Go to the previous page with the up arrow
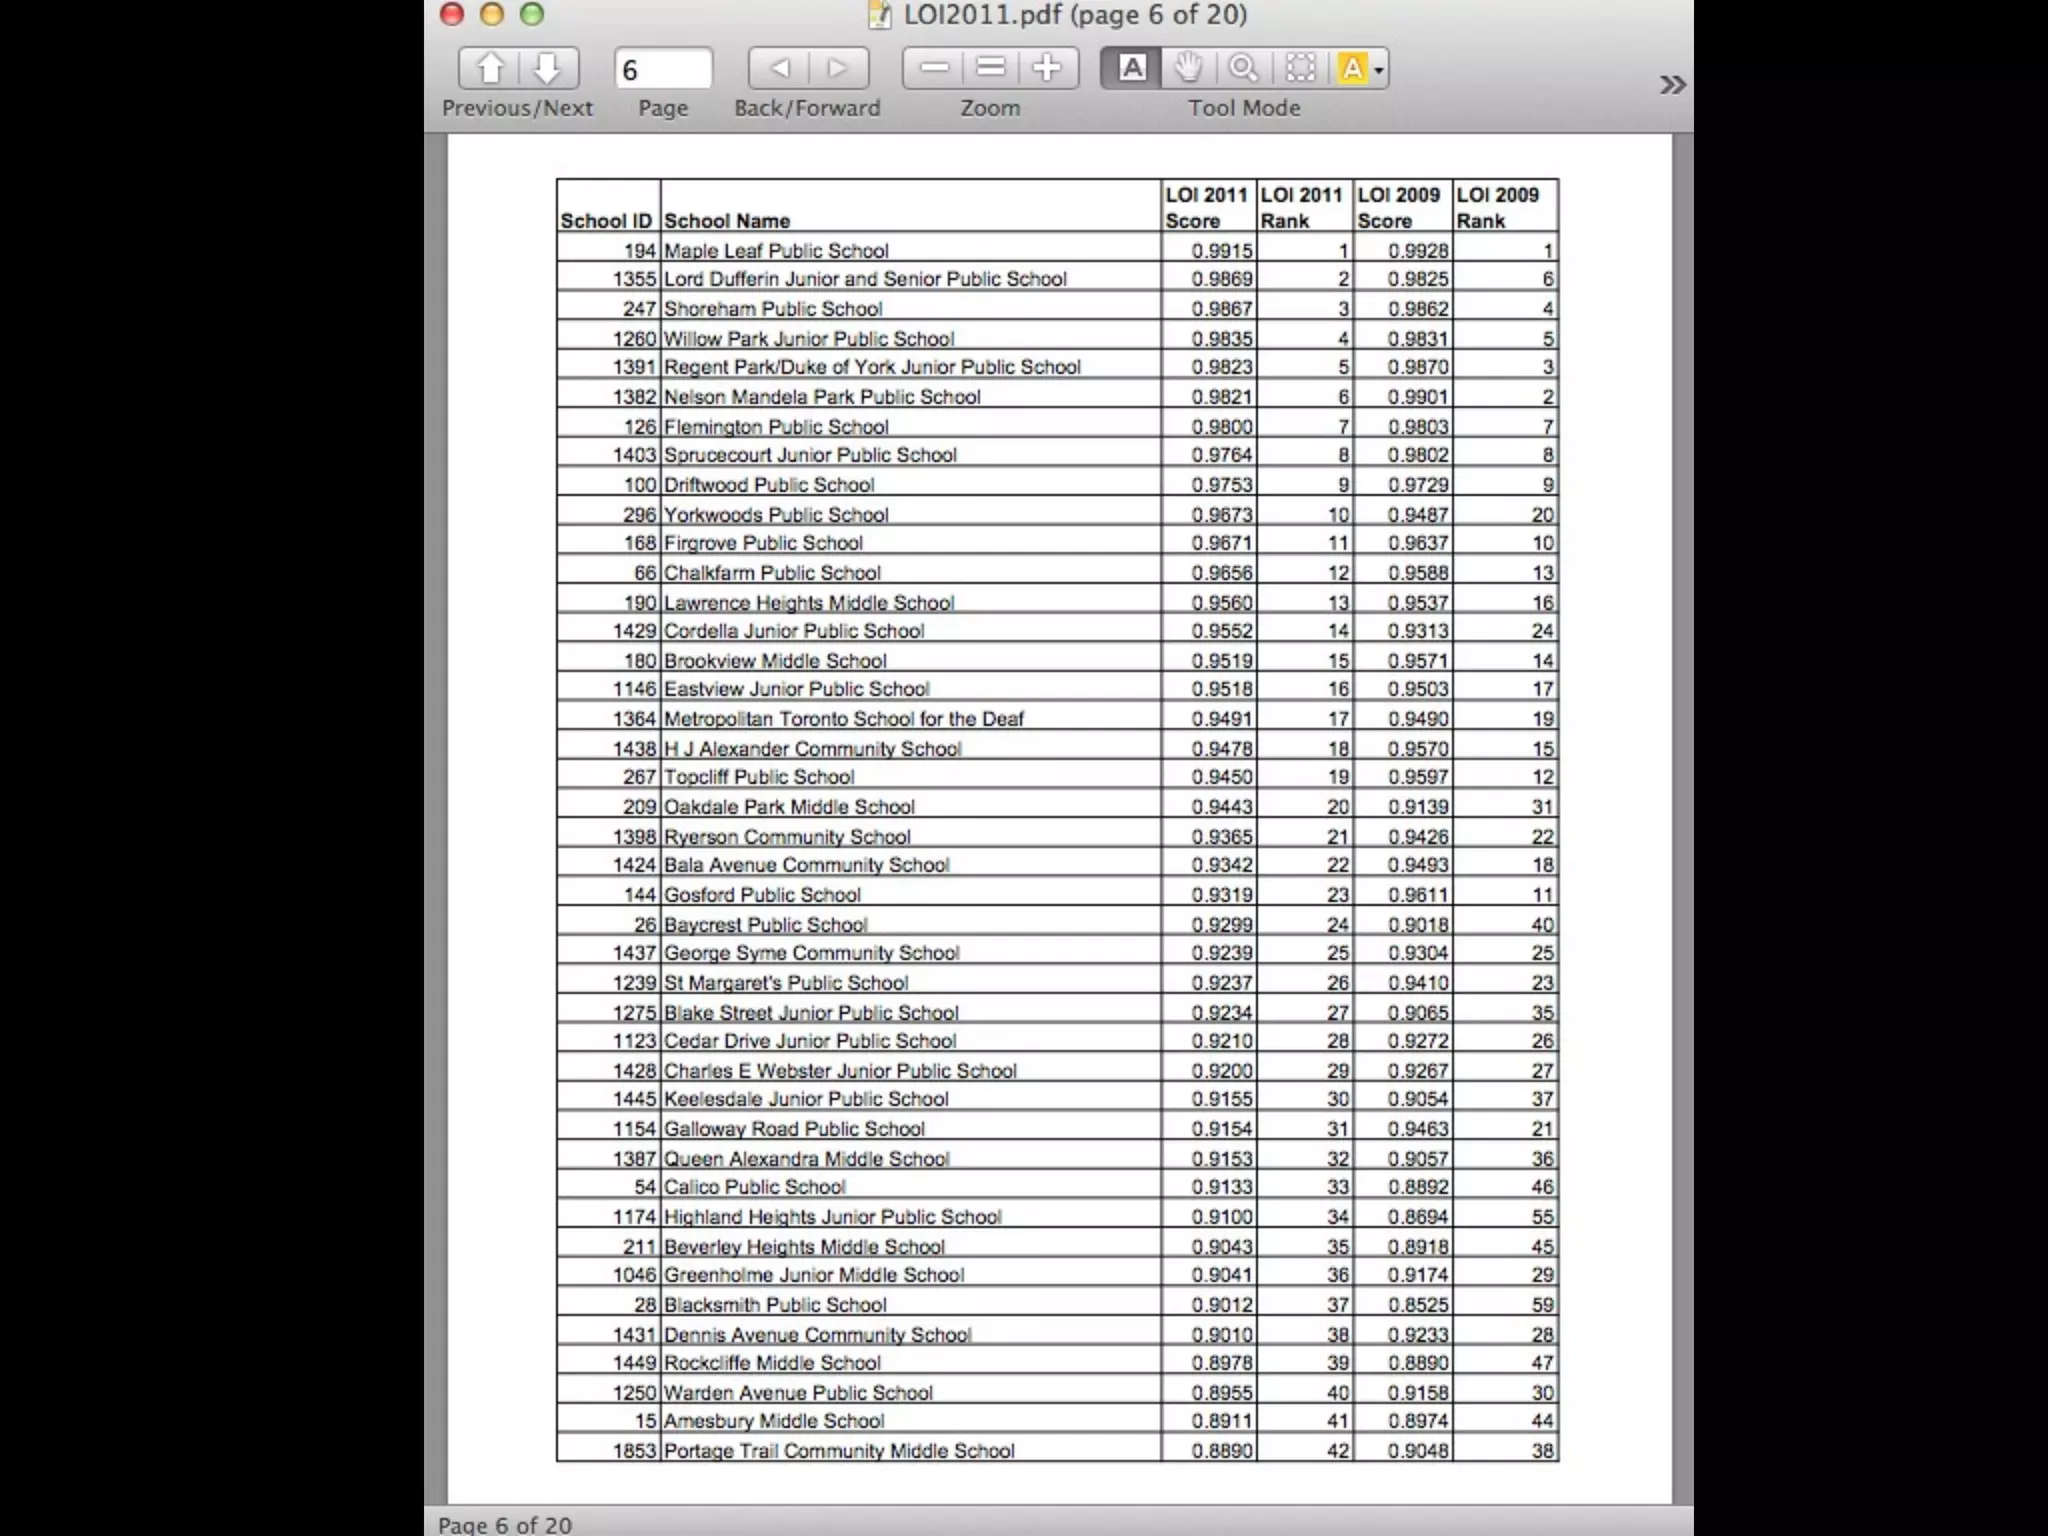 [489, 69]
